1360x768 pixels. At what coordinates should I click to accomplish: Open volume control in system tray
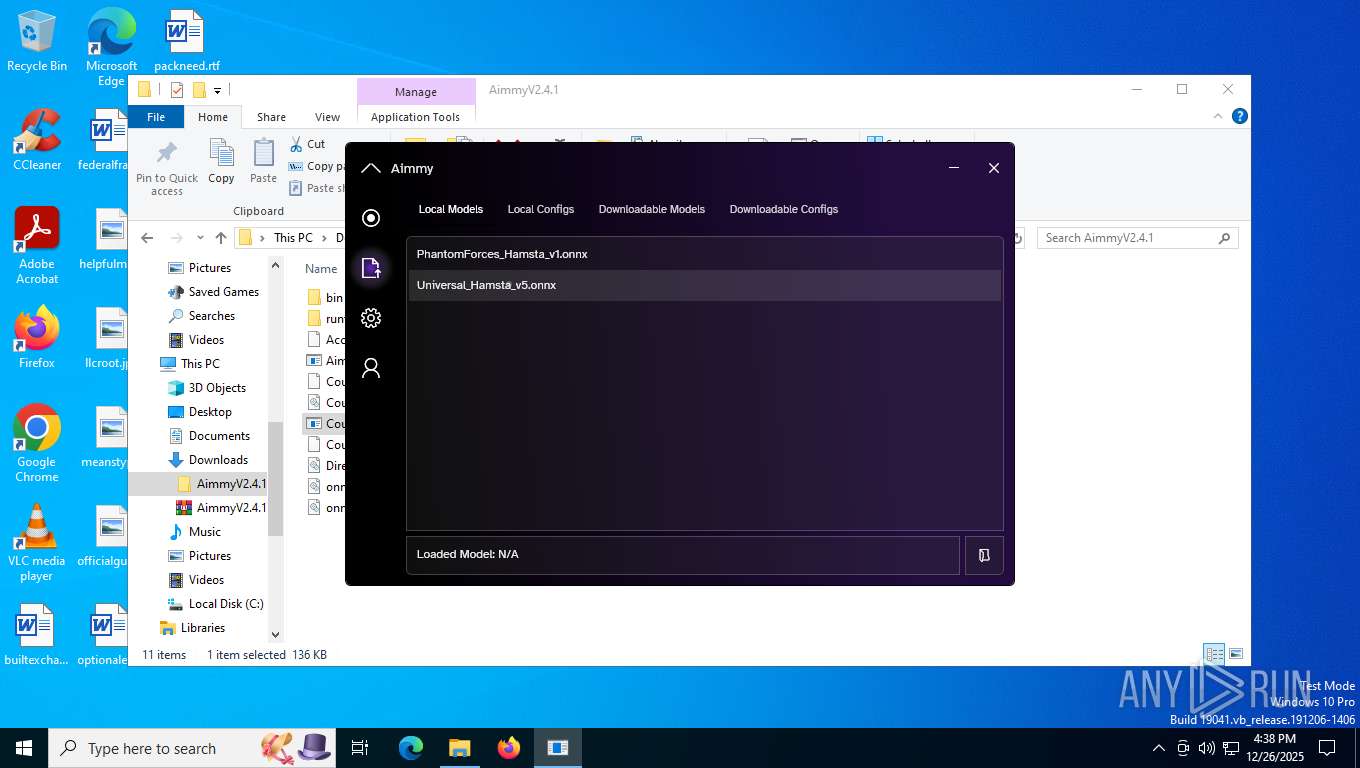pyautogui.click(x=1206, y=748)
